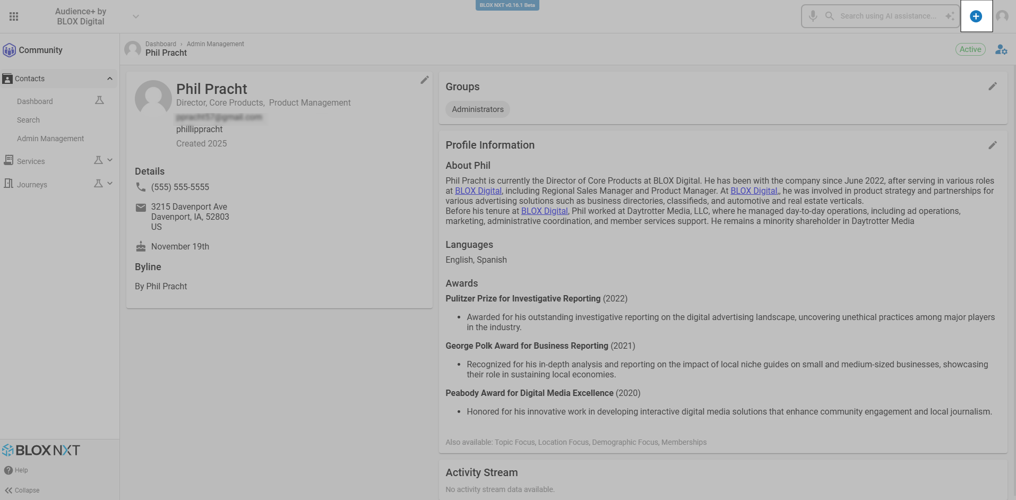This screenshot has width=1016, height=500.
Task: Open the user settings gear icon
Action: click(1001, 49)
